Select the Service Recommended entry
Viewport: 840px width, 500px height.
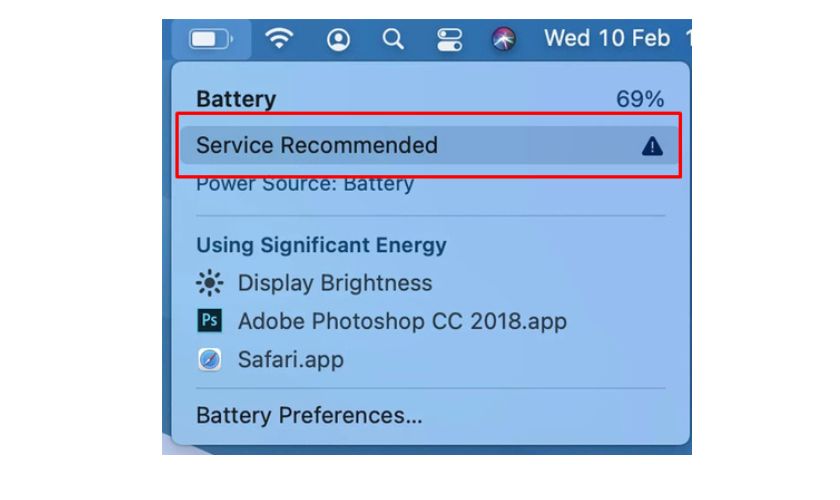pyautogui.click(x=317, y=145)
